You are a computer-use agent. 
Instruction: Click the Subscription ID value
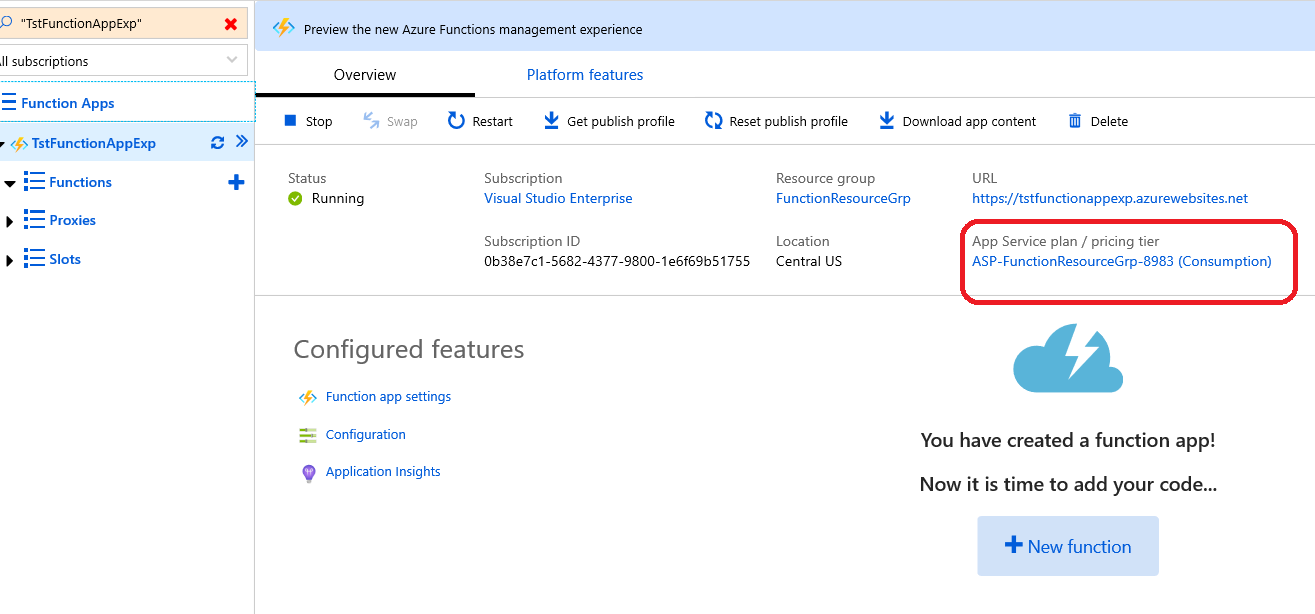click(x=617, y=261)
